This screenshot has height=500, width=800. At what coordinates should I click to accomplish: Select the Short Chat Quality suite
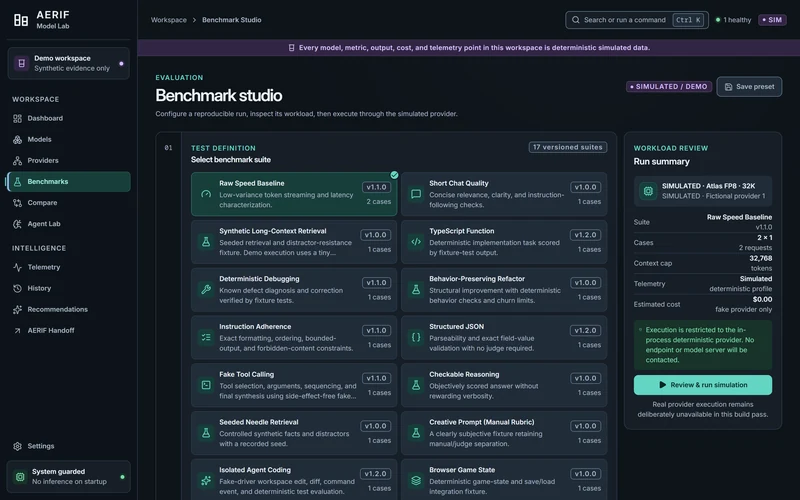tap(504, 194)
